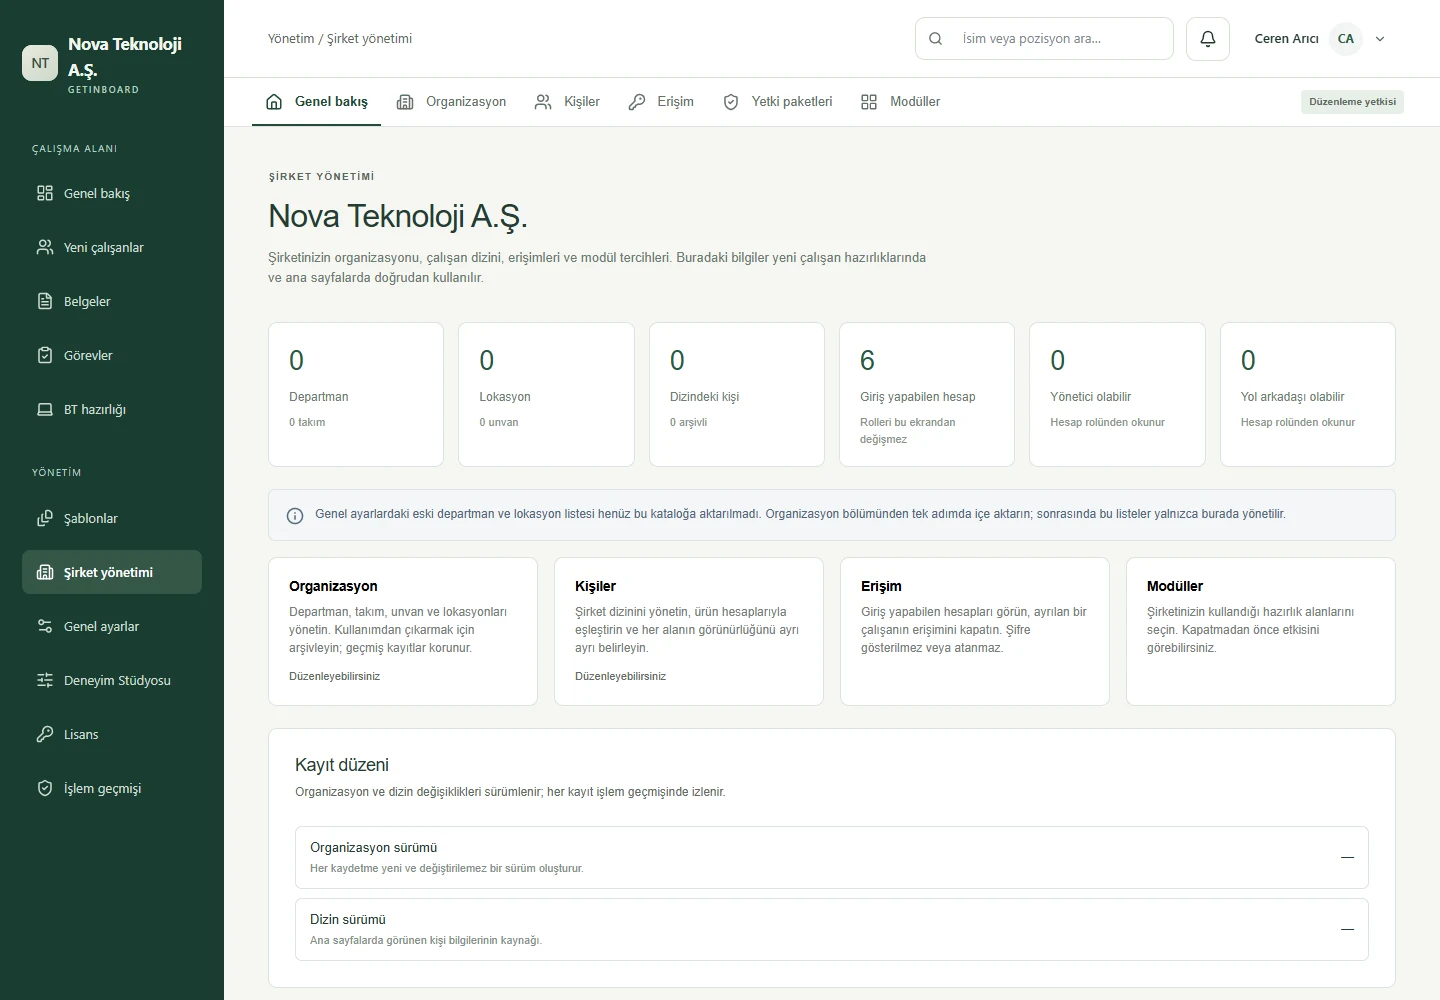Click the Şablonlar copy icon

[45, 518]
